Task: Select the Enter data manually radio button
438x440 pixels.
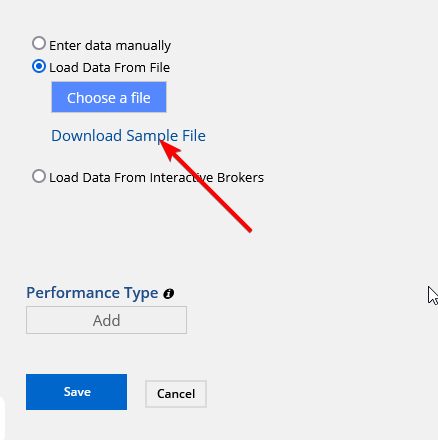Action: point(39,43)
